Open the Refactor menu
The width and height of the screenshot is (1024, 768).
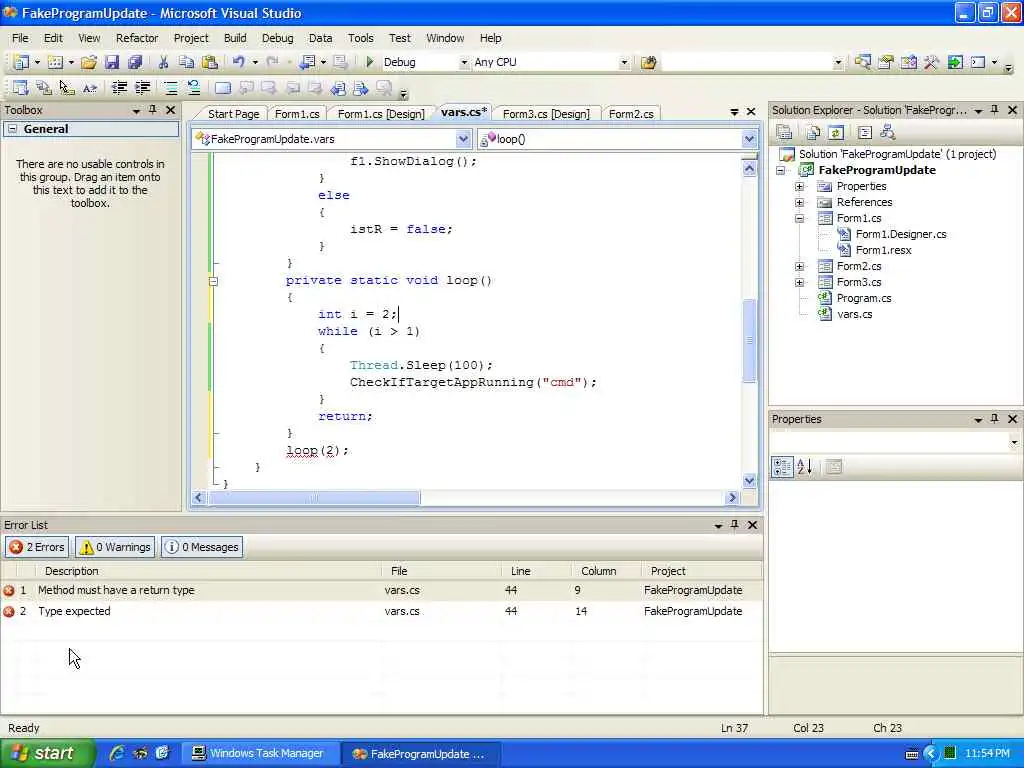[x=136, y=38]
